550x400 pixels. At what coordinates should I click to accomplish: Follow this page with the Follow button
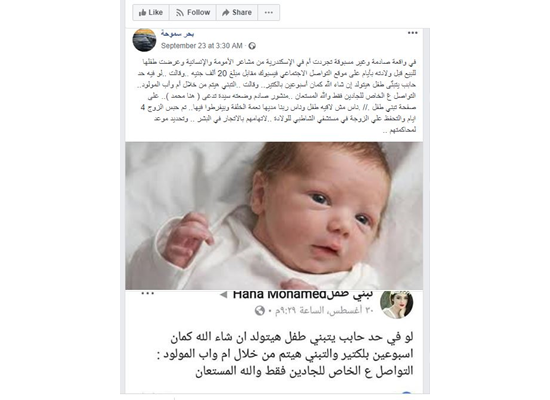[193, 13]
